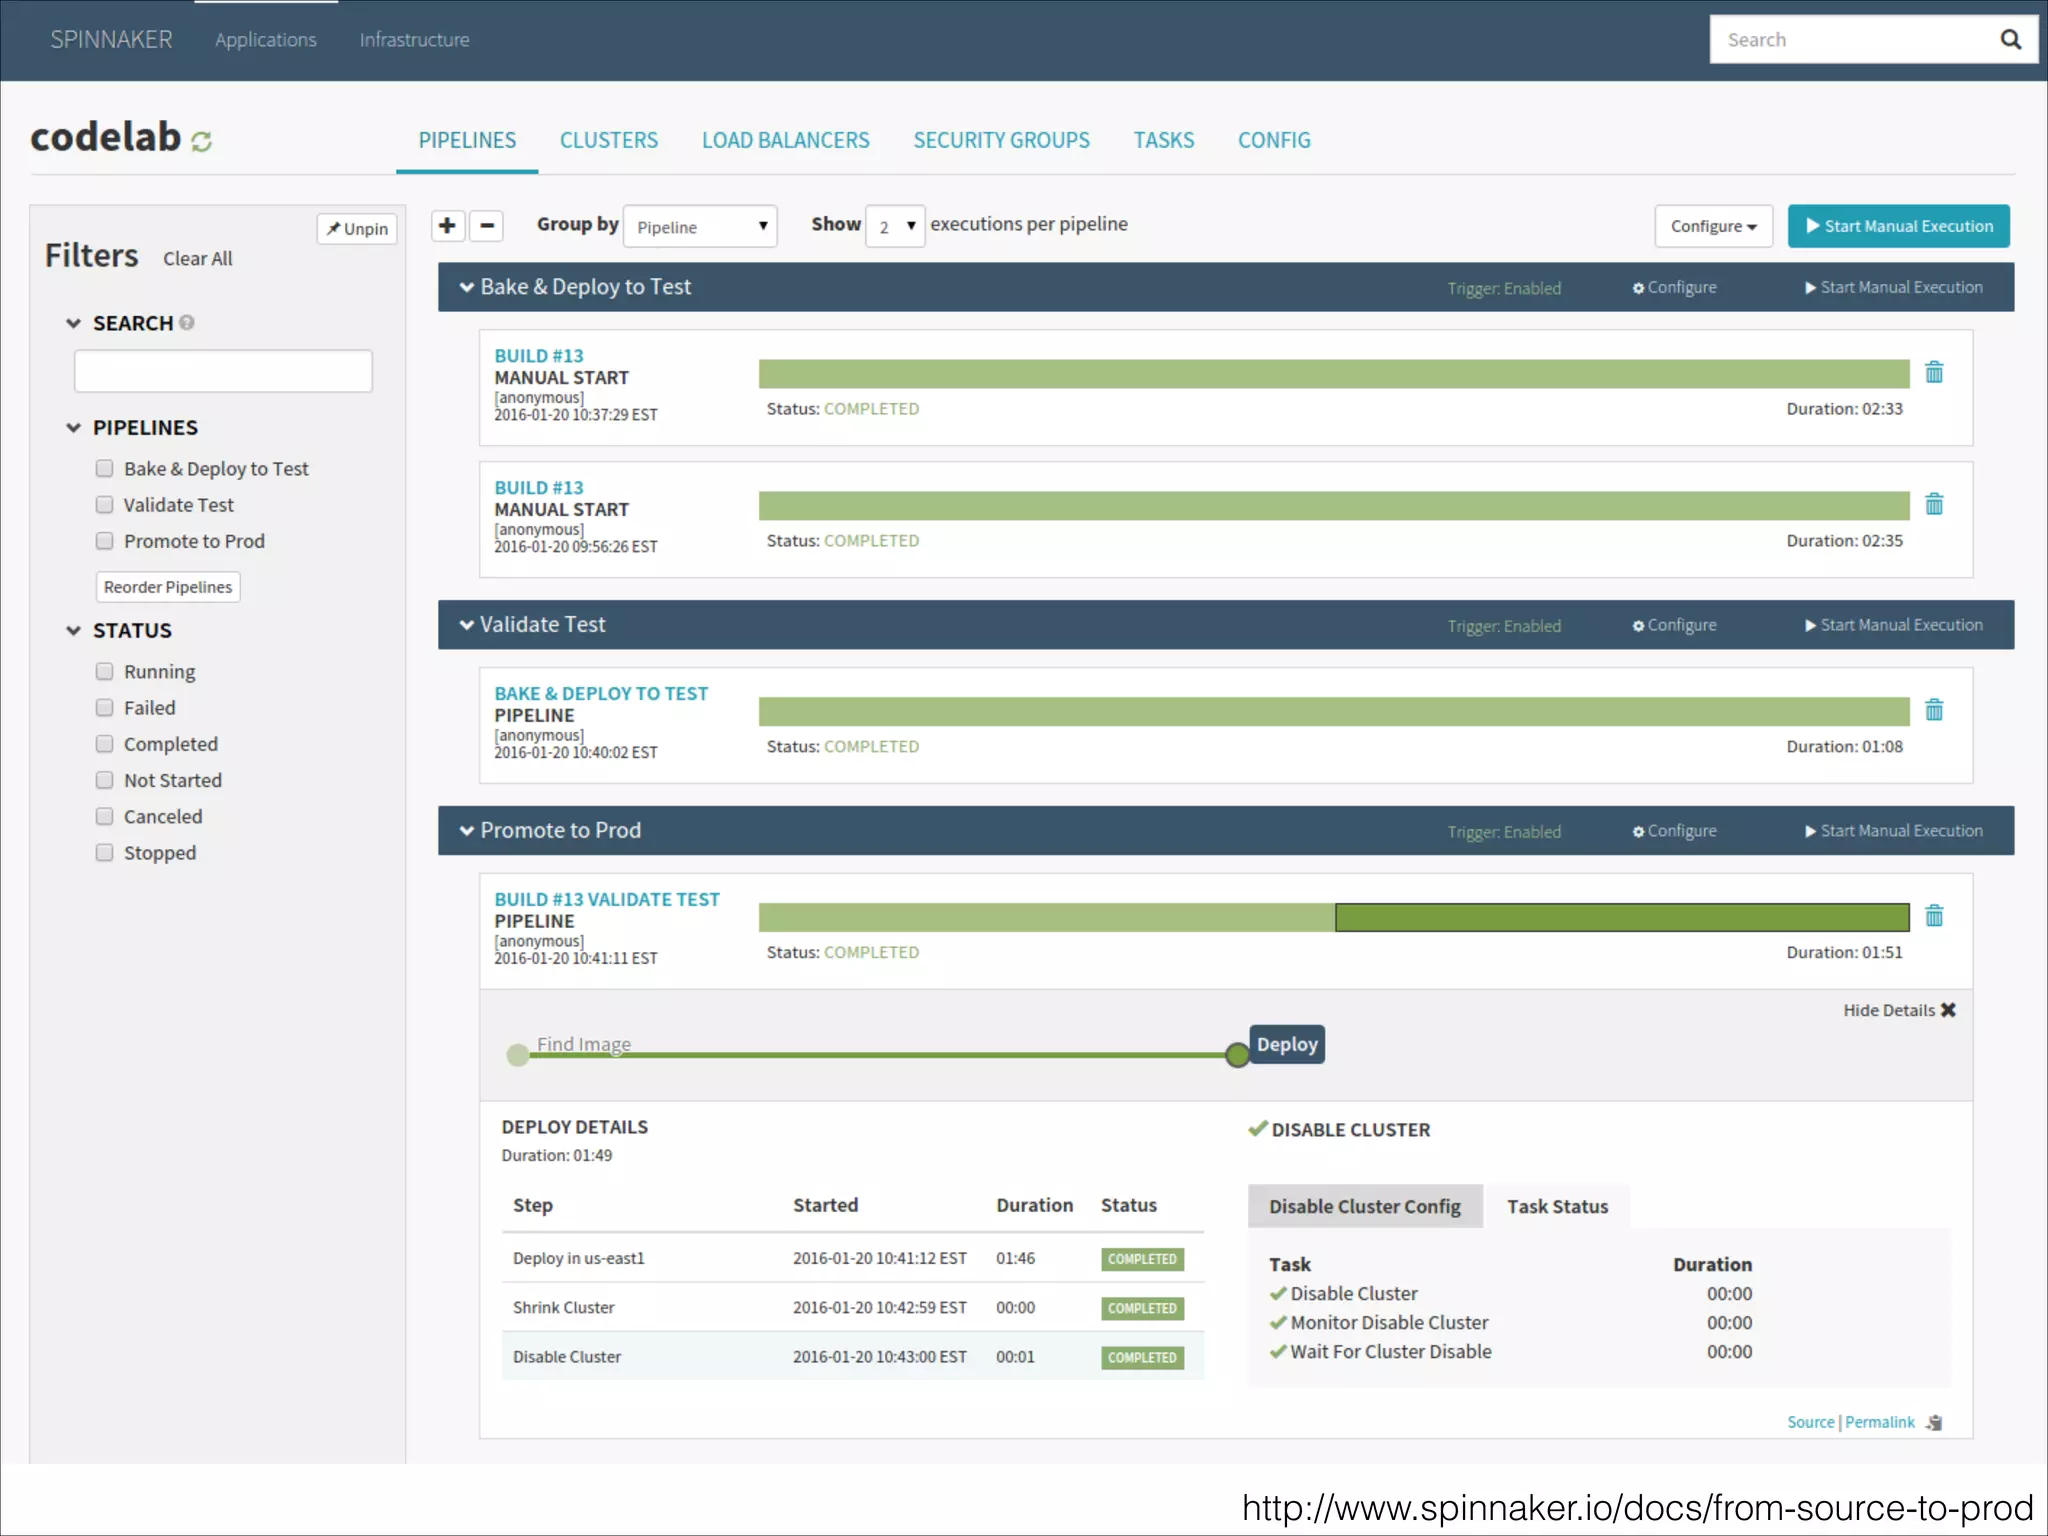
Task: Select the Disable Cluster Config tab
Action: pos(1365,1206)
